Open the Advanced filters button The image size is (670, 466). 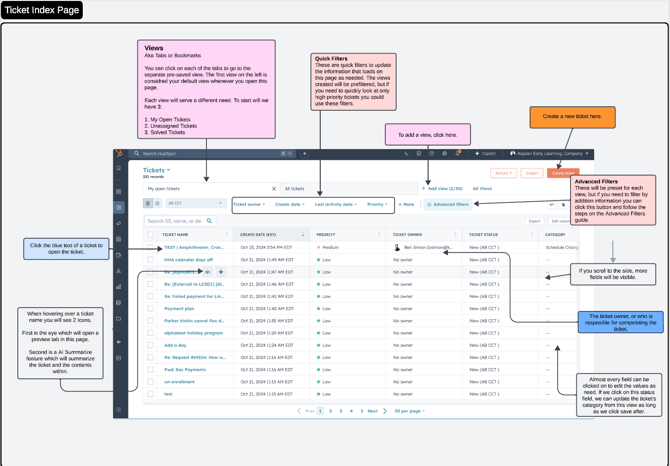point(447,204)
